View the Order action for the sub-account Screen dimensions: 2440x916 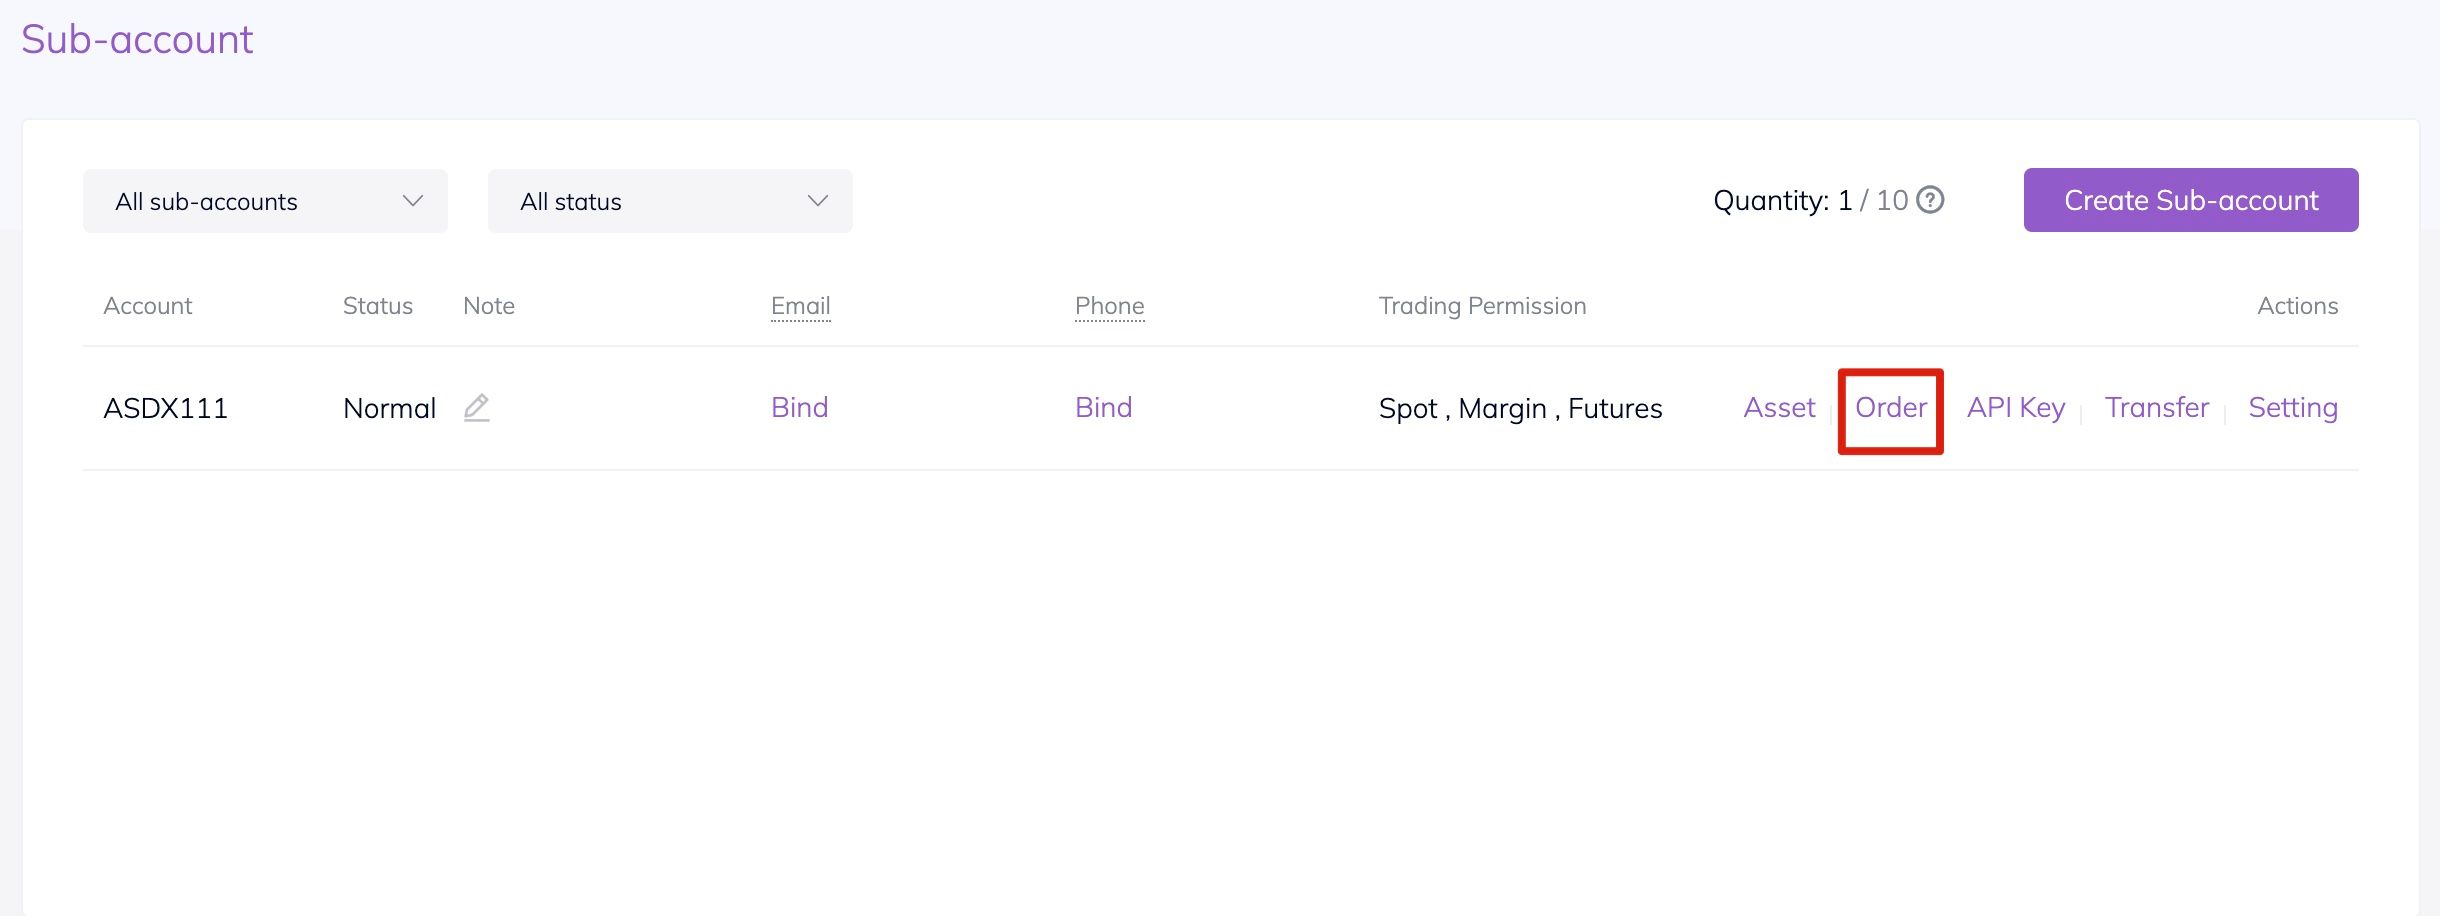(x=1890, y=408)
